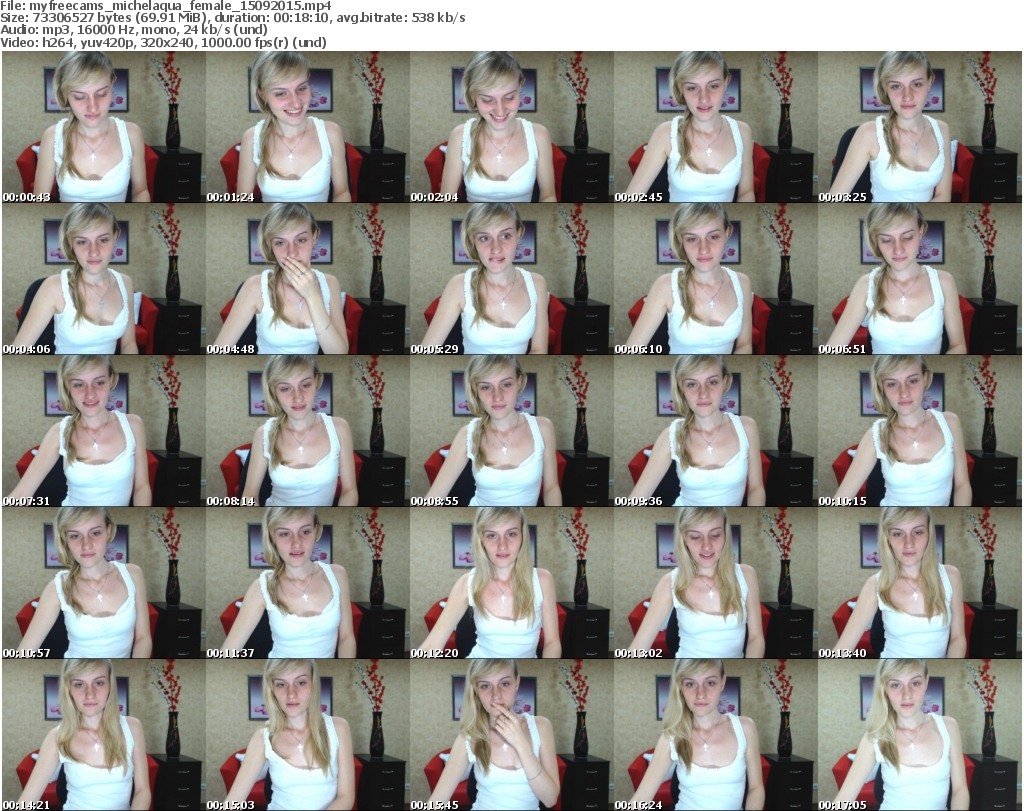This screenshot has height=811, width=1024.
Task: Select the frame stamped 00:15:03
Action: (308, 735)
